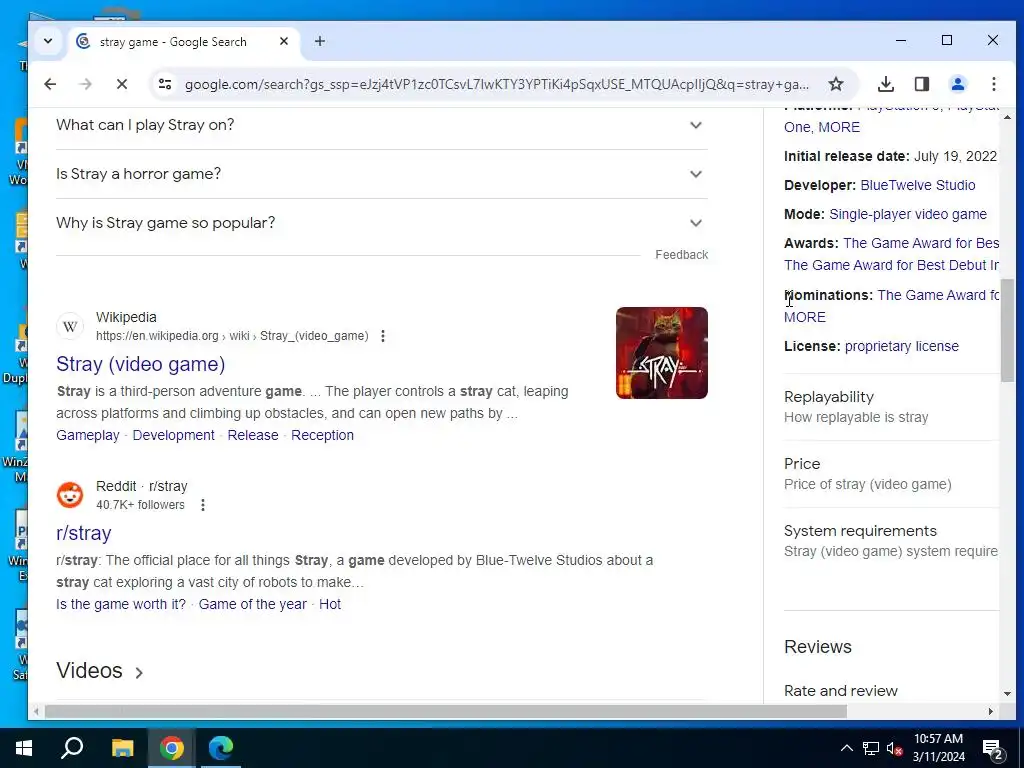Click Feedback link under questions
This screenshot has height=768, width=1024.
click(x=681, y=255)
